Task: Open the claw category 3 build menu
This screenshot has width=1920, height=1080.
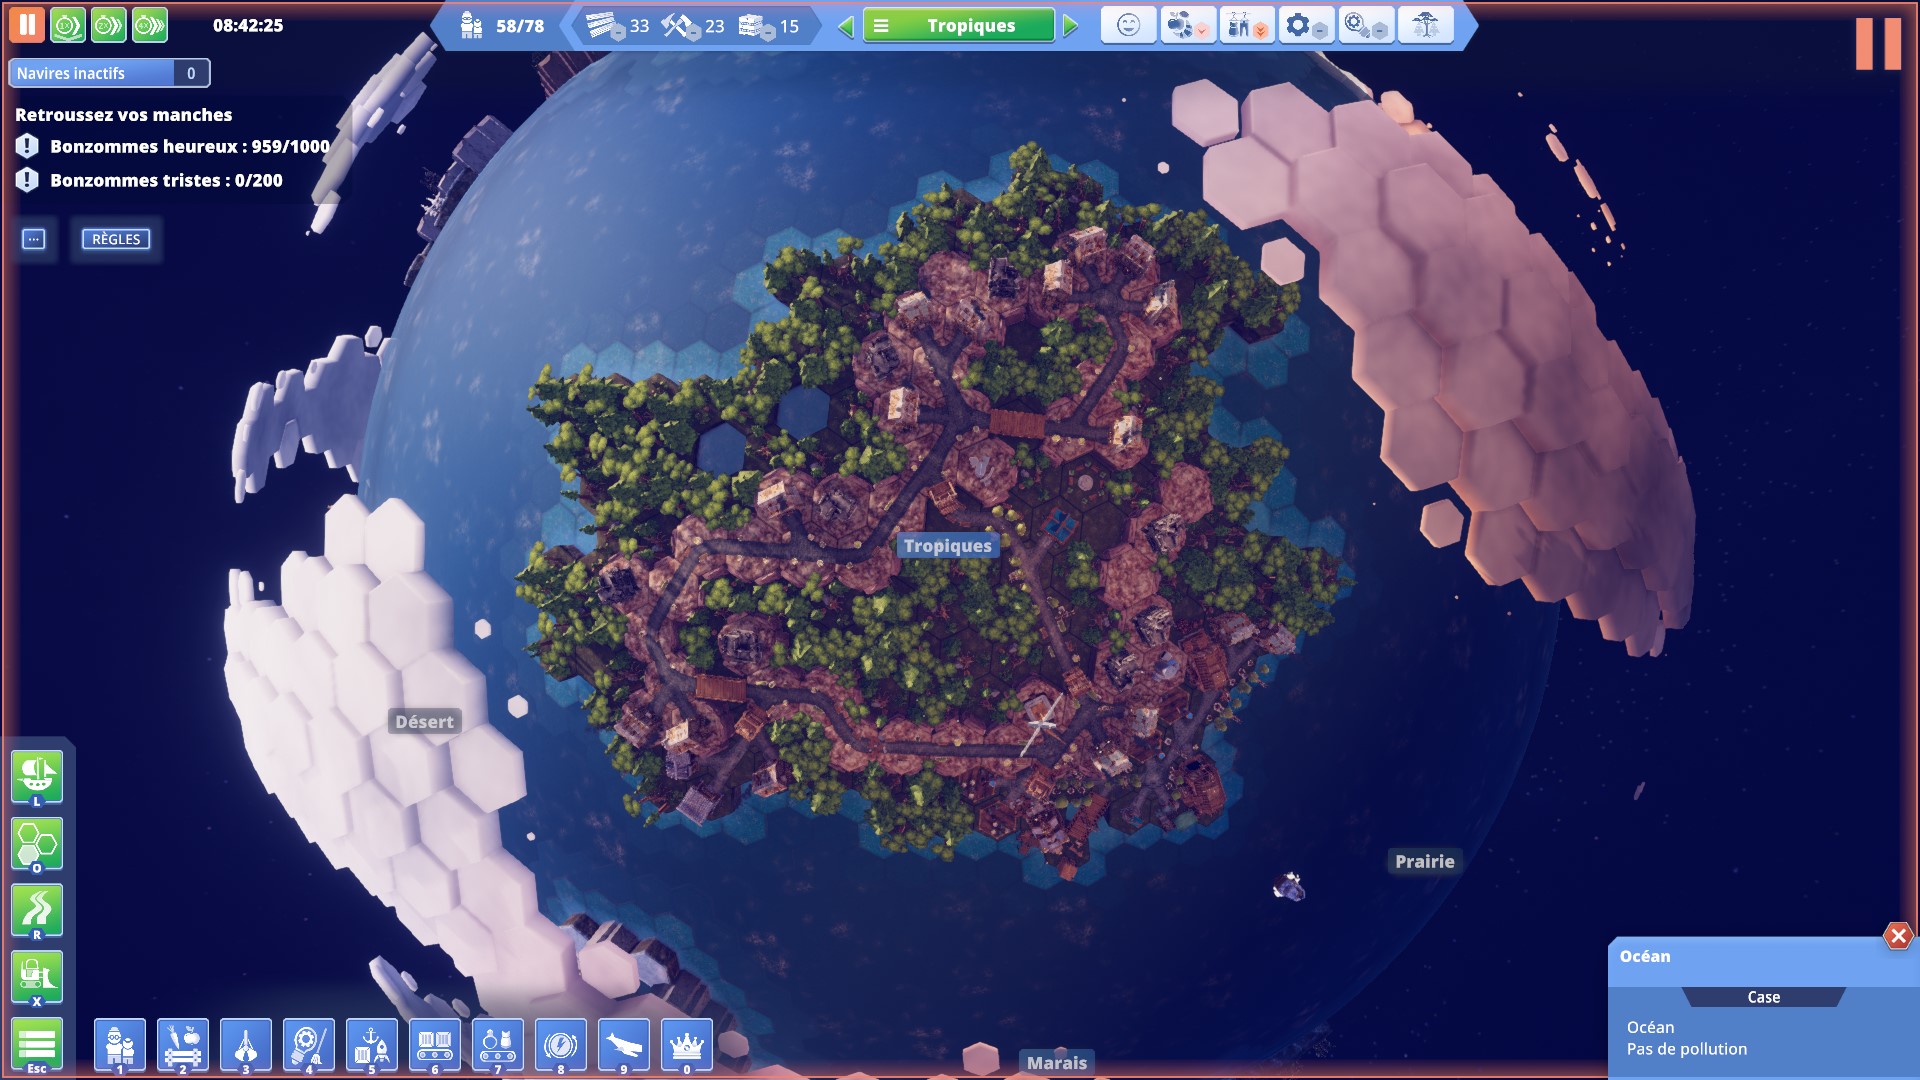Action: 246,1046
